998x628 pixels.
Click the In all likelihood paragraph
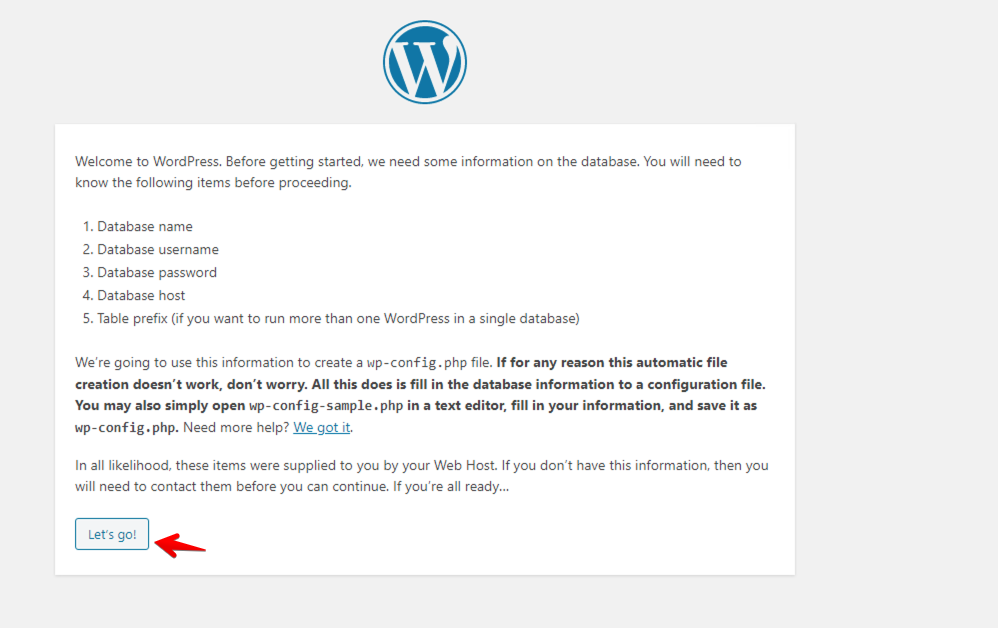421,476
